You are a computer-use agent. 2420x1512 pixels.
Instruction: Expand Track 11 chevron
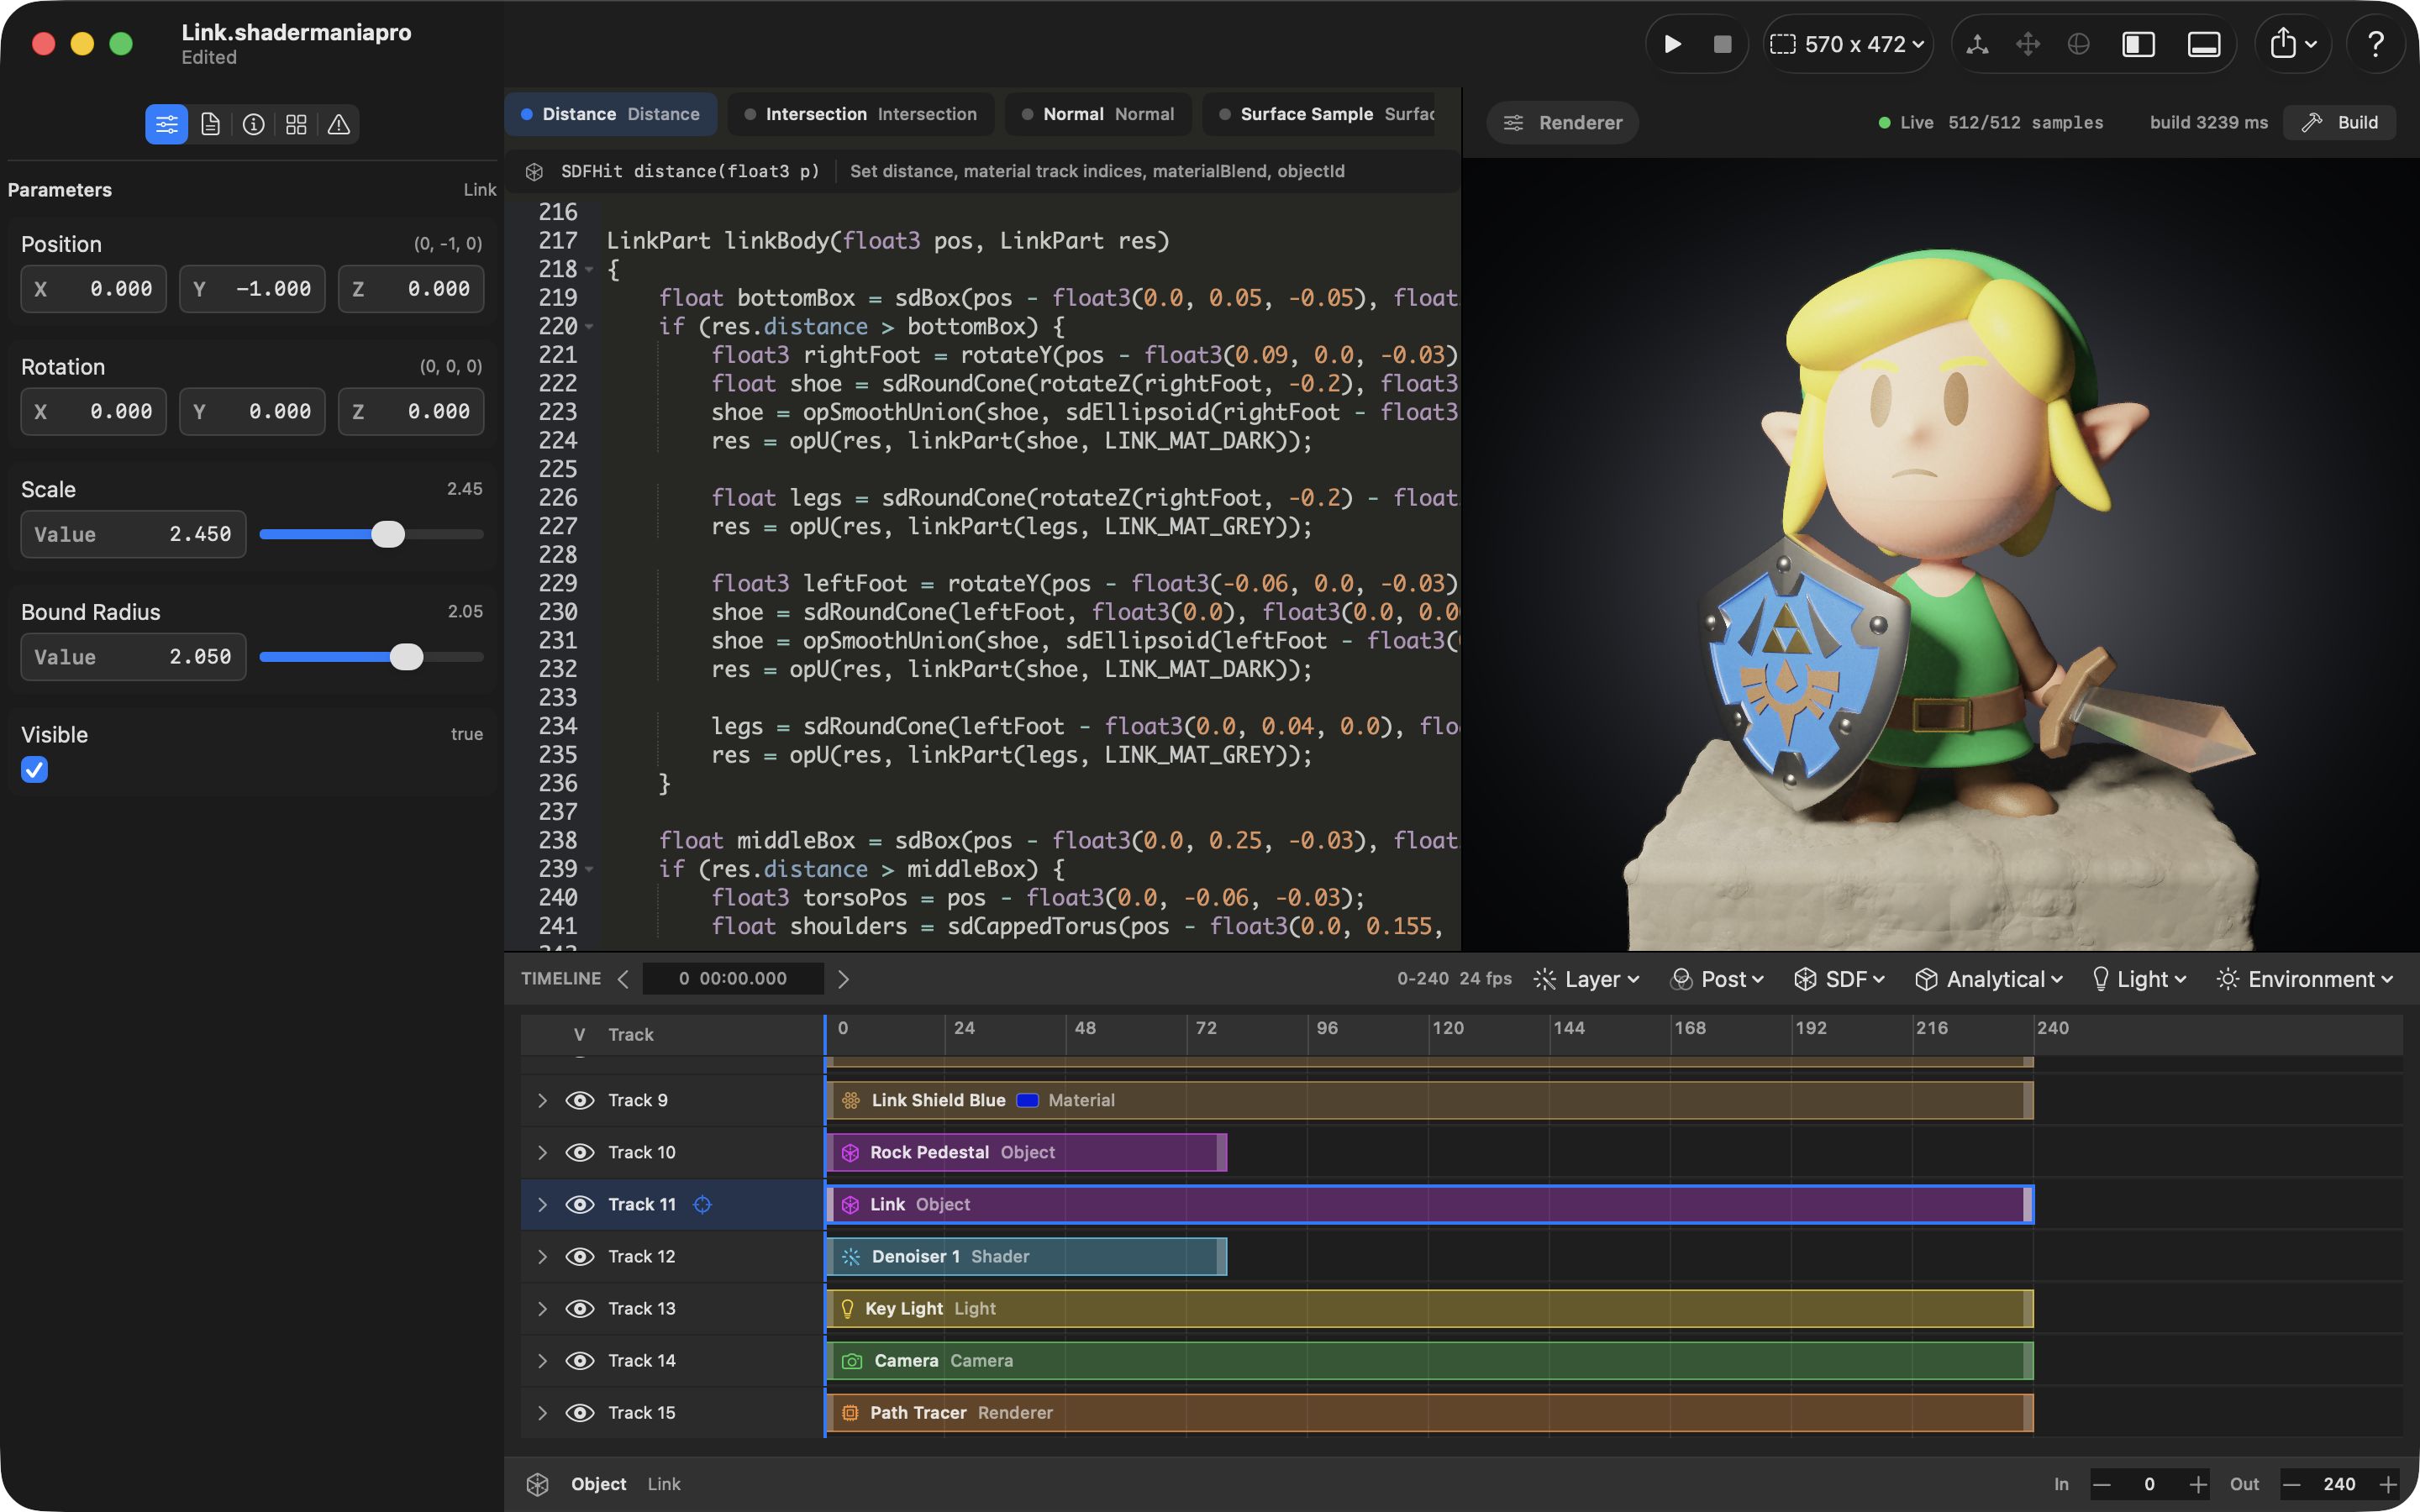click(542, 1204)
